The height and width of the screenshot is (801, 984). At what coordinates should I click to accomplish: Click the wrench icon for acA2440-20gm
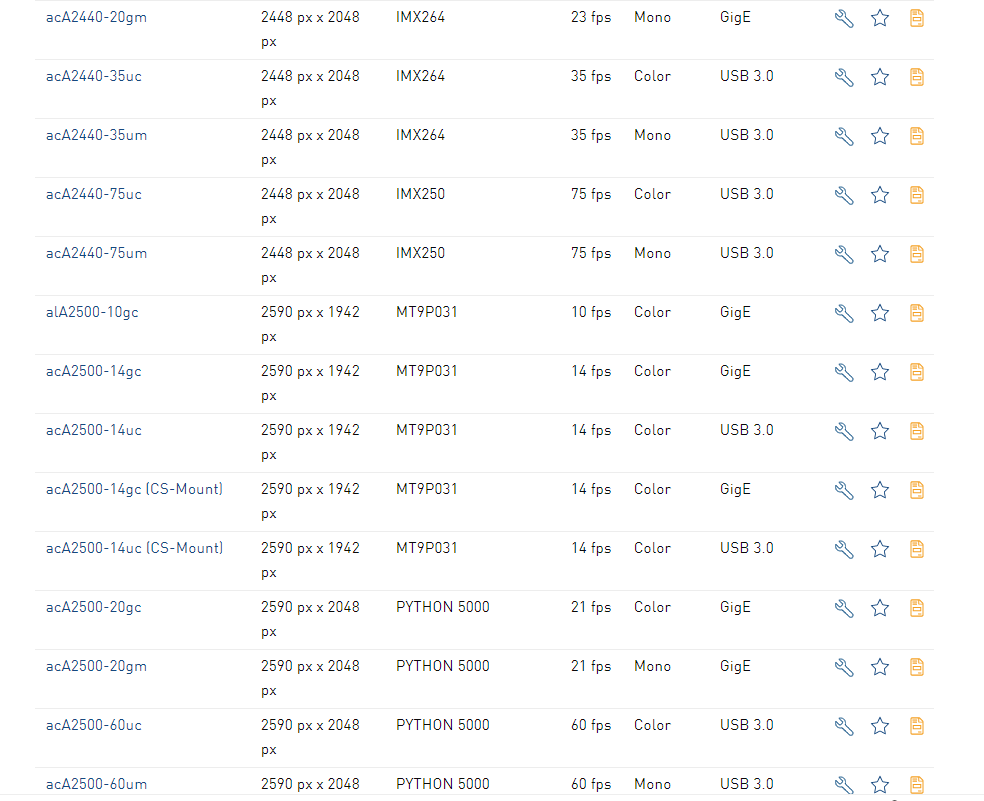[x=844, y=18]
